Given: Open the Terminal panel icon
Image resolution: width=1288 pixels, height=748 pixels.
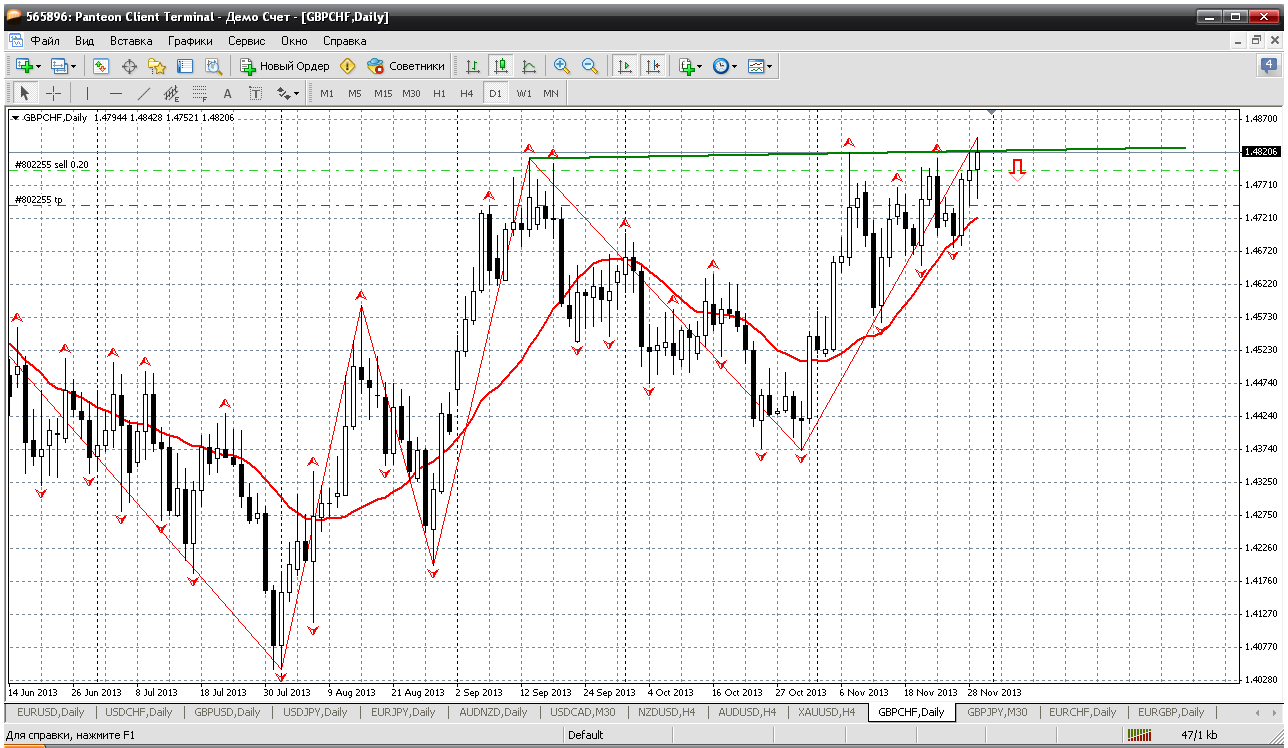Looking at the screenshot, I should pyautogui.click(x=185, y=66).
